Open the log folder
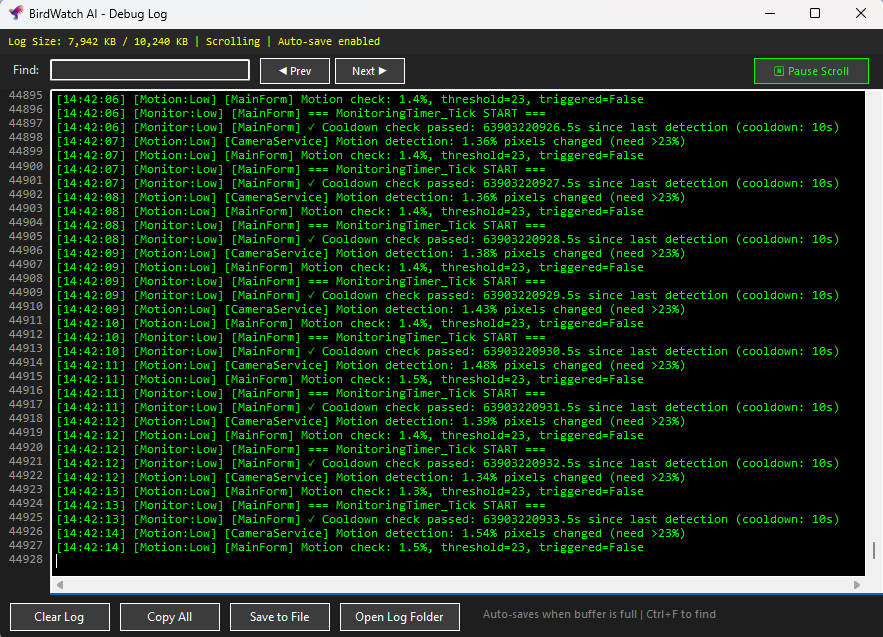883x637 pixels. [399, 617]
